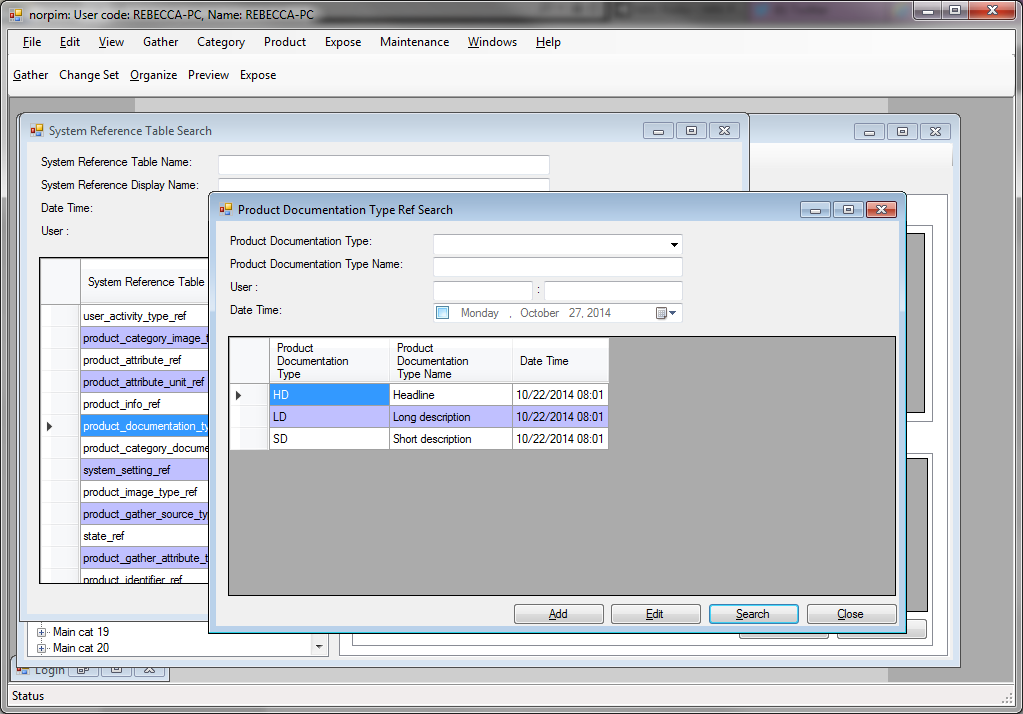Open the View menu
This screenshot has width=1023, height=714.
pos(111,42)
